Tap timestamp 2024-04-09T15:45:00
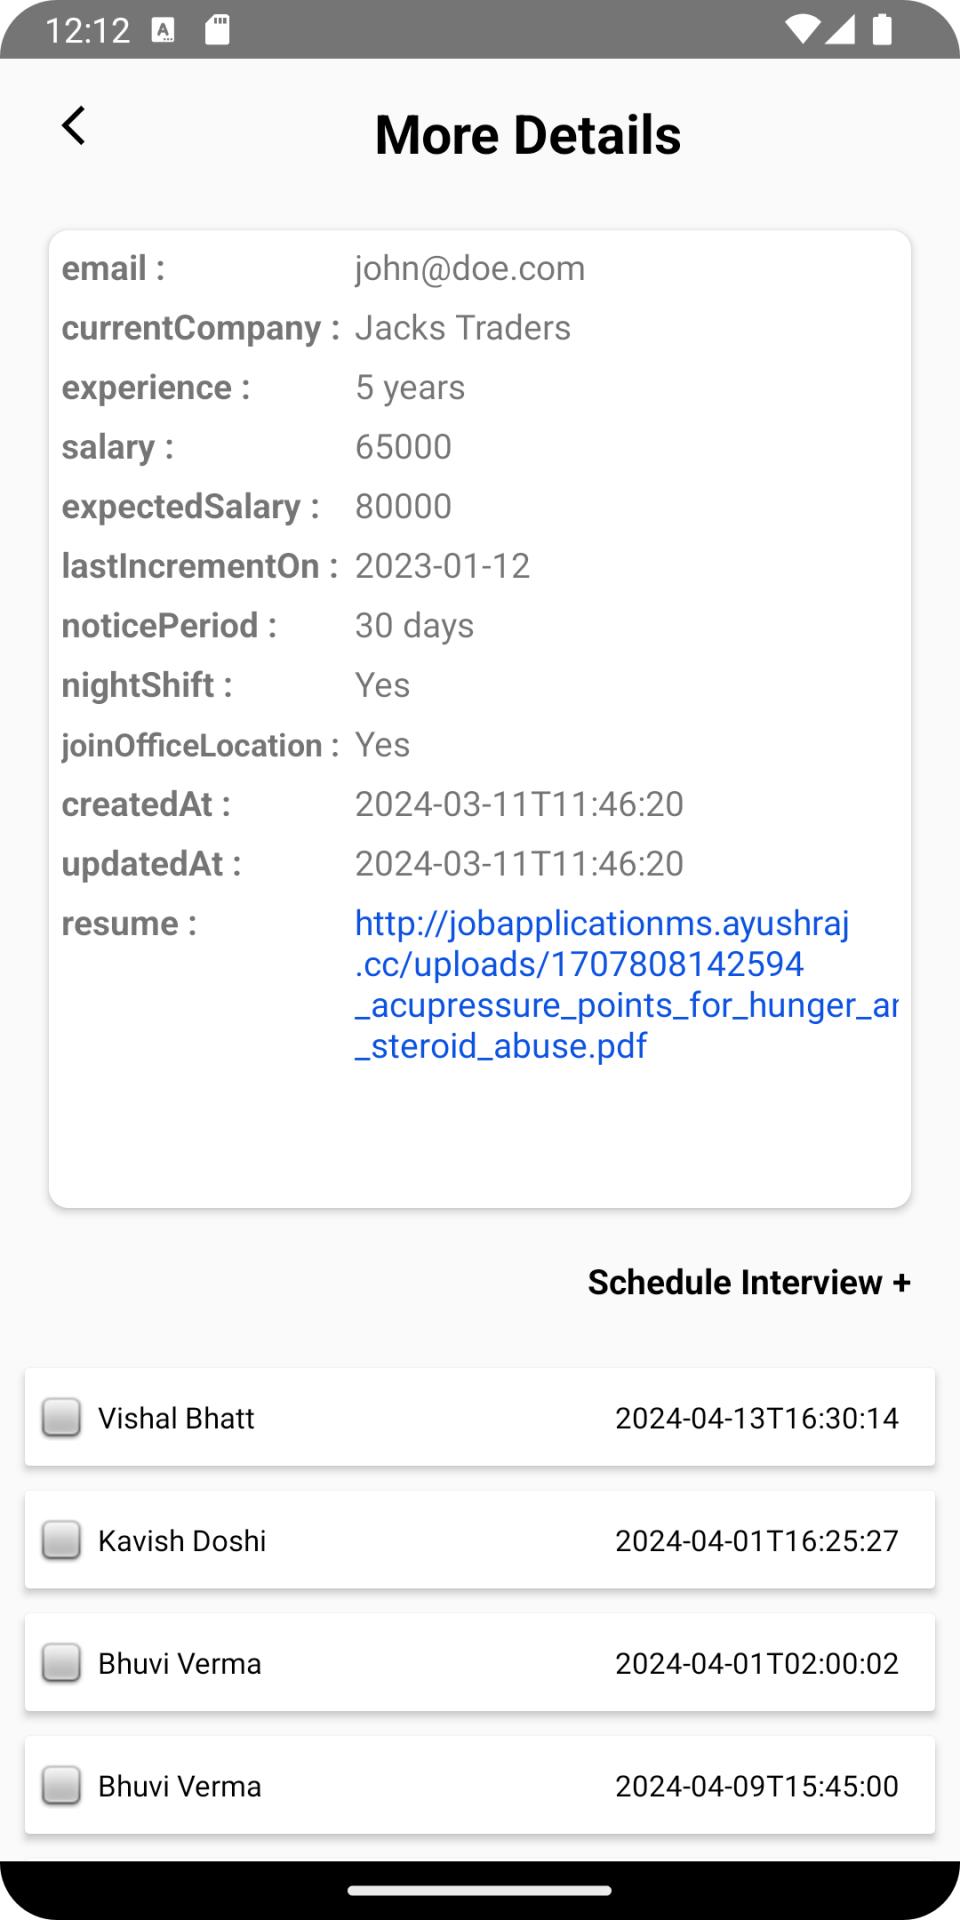Viewport: 960px width, 1920px height. (x=757, y=1786)
